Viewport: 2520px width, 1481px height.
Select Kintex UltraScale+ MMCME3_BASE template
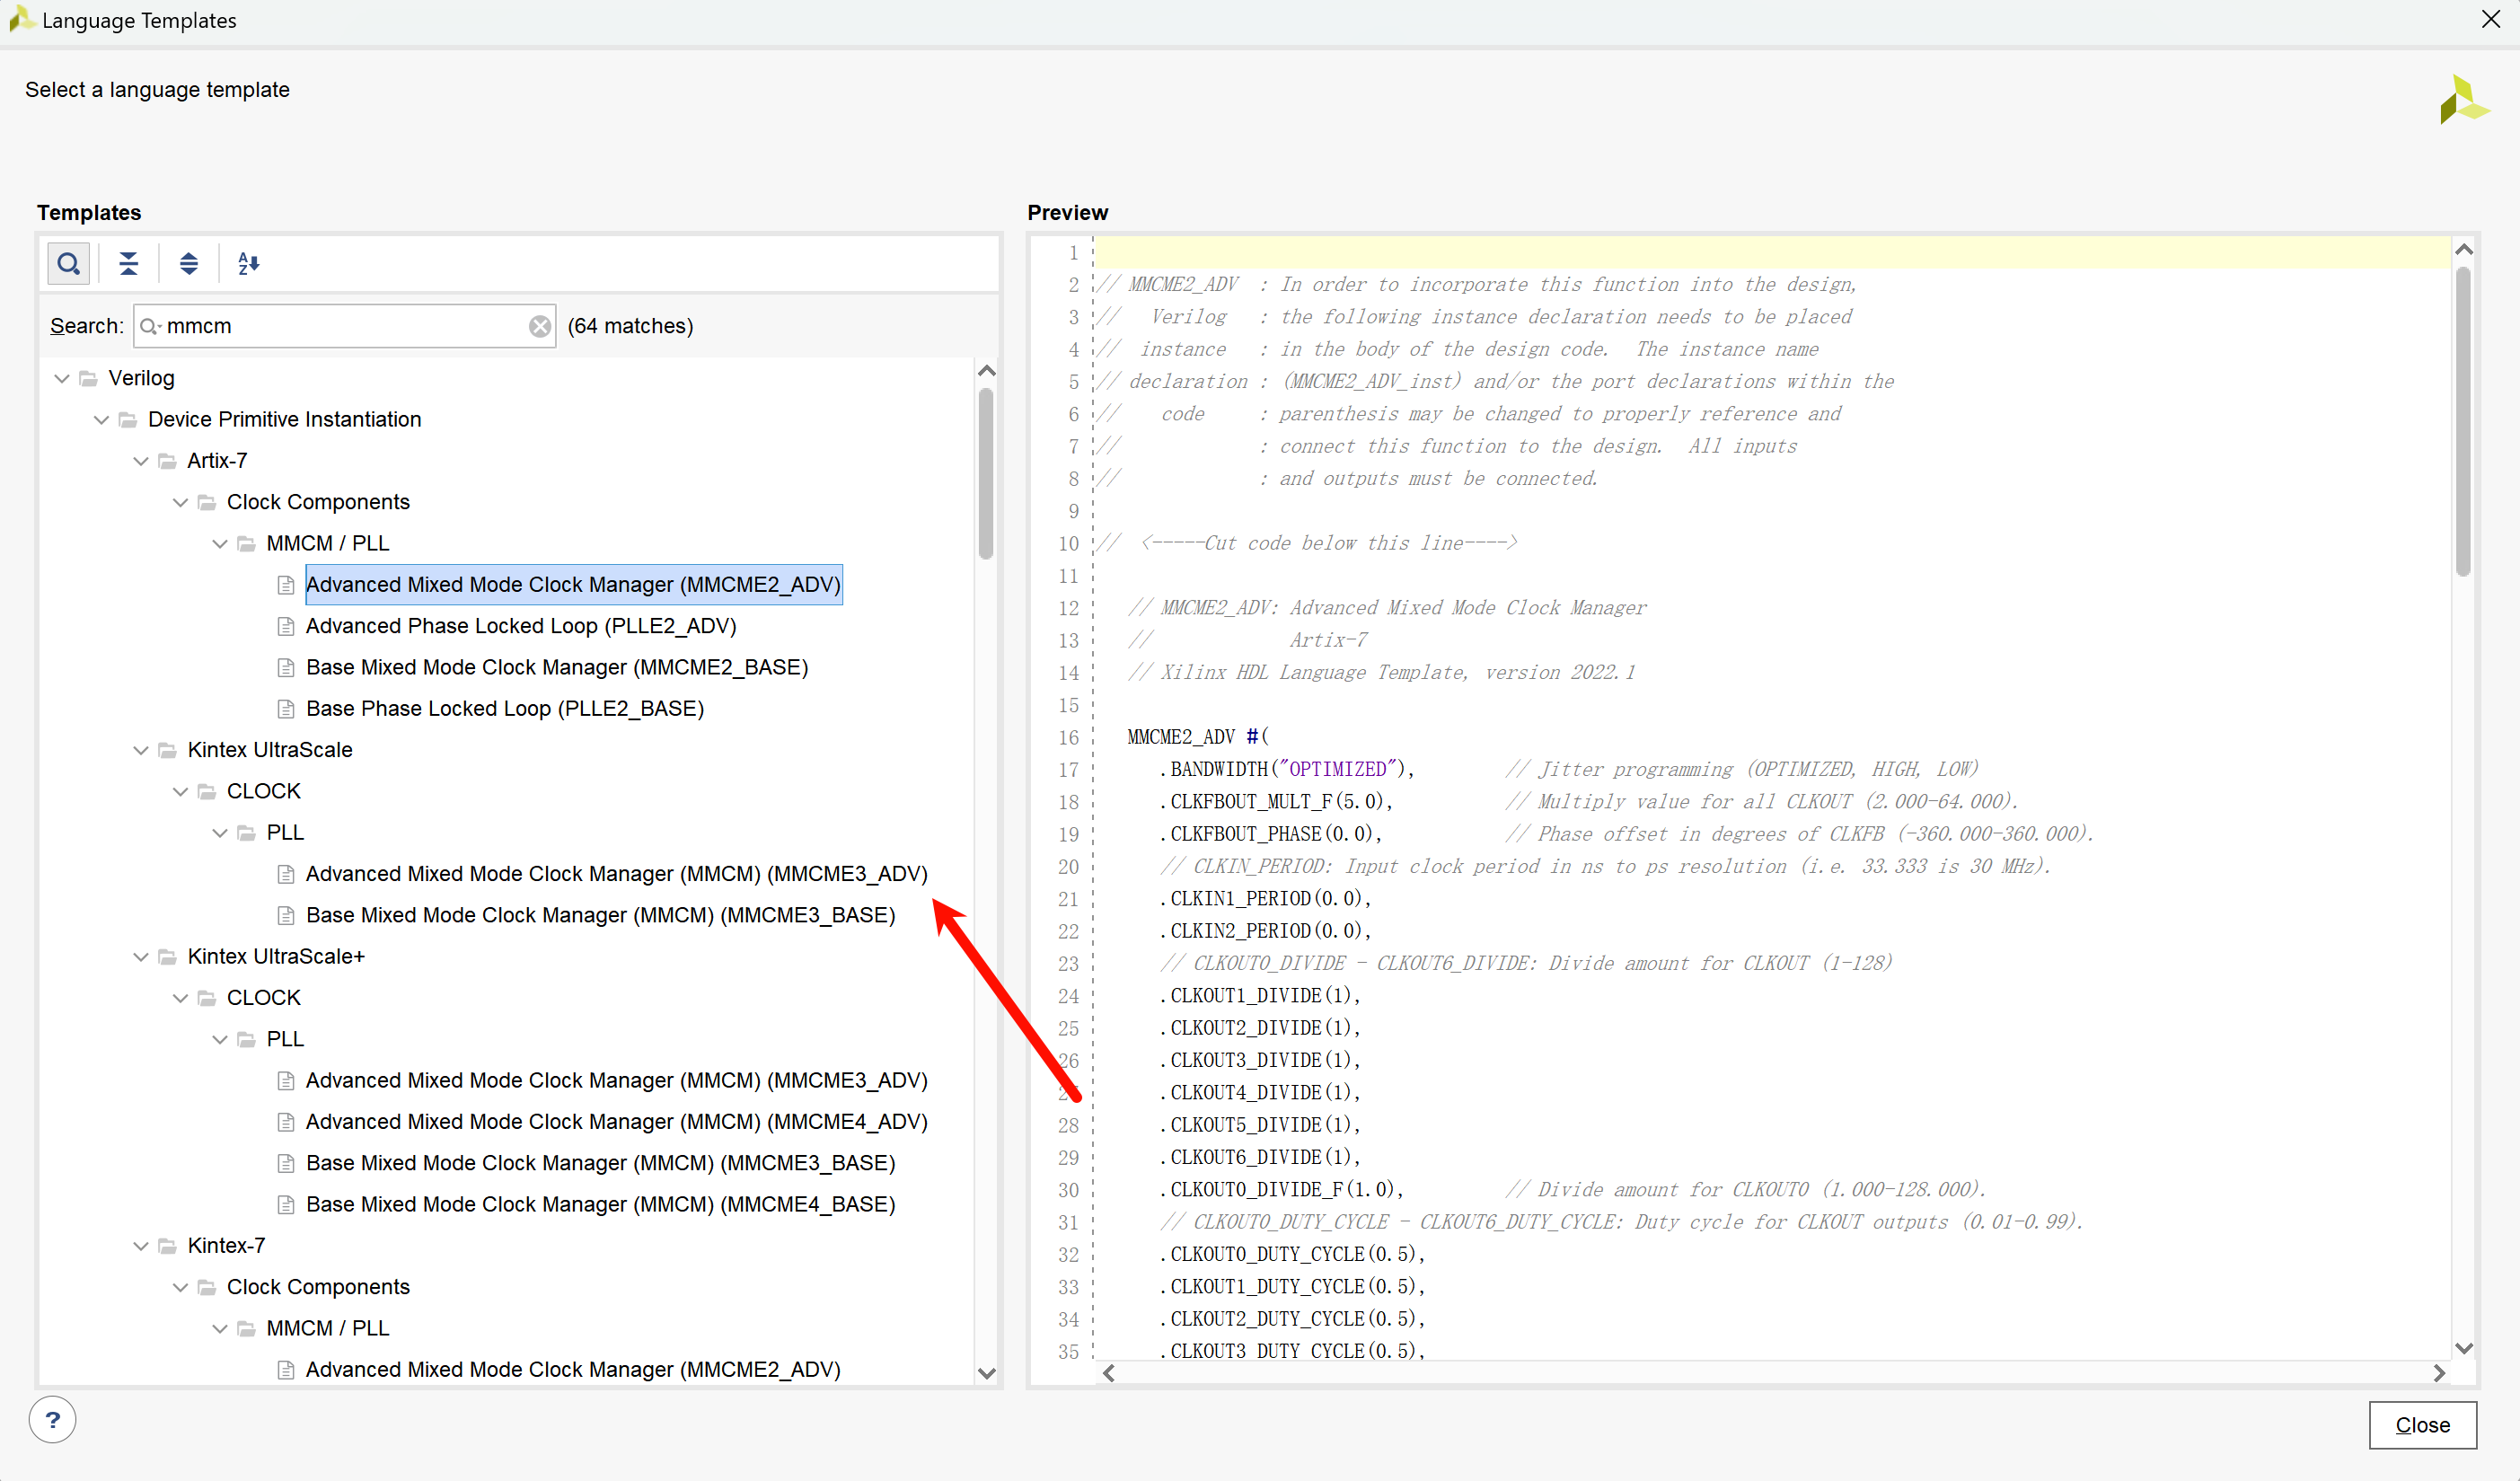[x=600, y=1163]
